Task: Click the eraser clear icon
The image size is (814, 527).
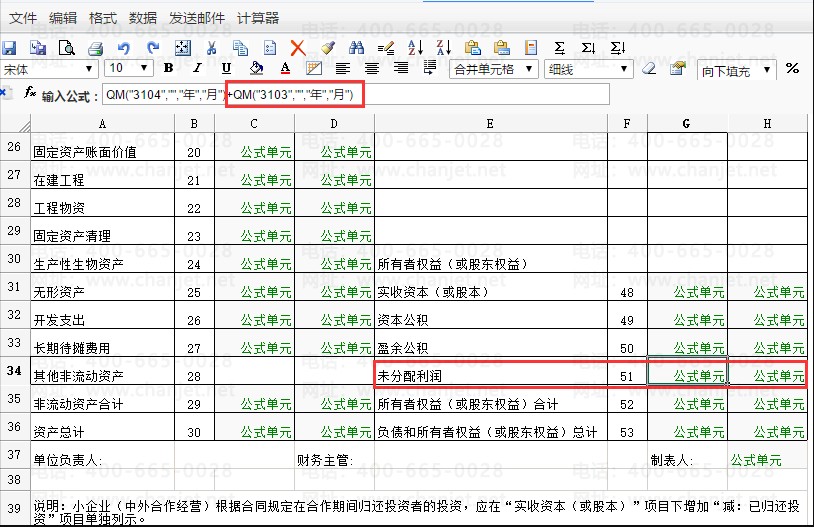Action: (649, 69)
